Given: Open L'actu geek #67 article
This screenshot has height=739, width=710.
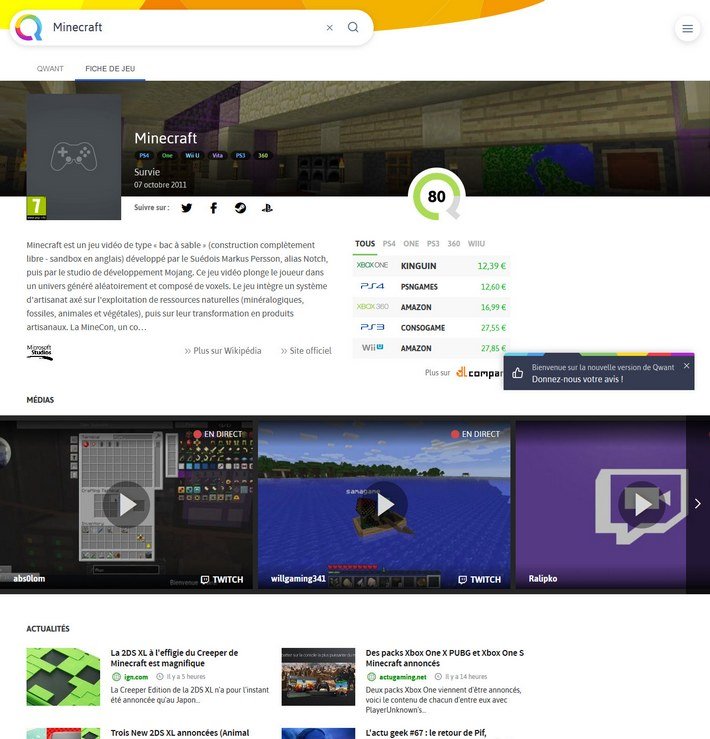Looking at the screenshot, I should [x=426, y=733].
